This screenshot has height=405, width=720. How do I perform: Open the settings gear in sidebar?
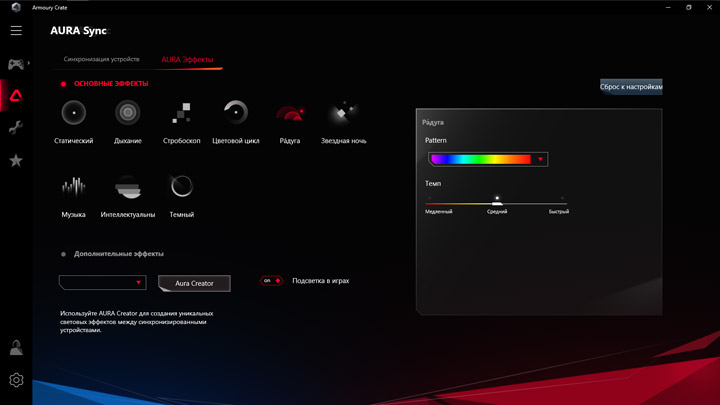(16, 380)
